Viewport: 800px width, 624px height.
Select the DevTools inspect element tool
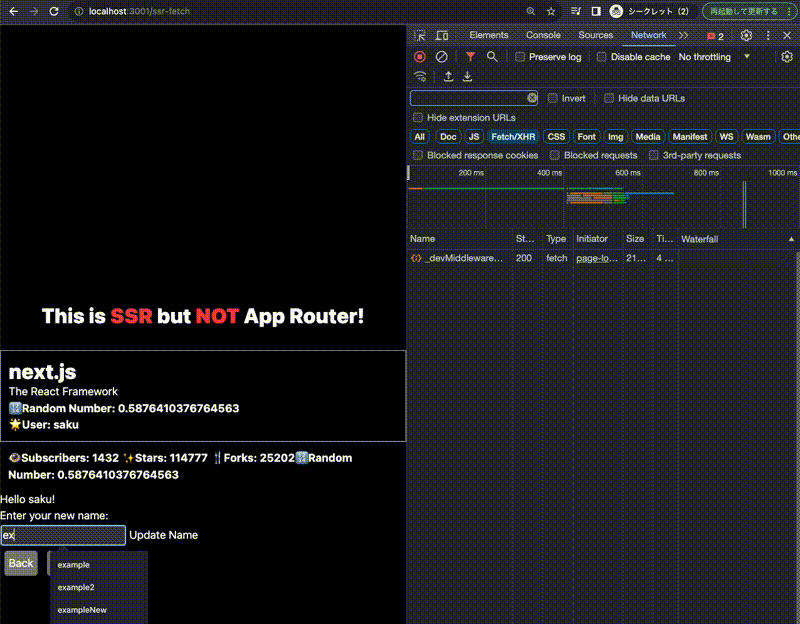(x=420, y=35)
